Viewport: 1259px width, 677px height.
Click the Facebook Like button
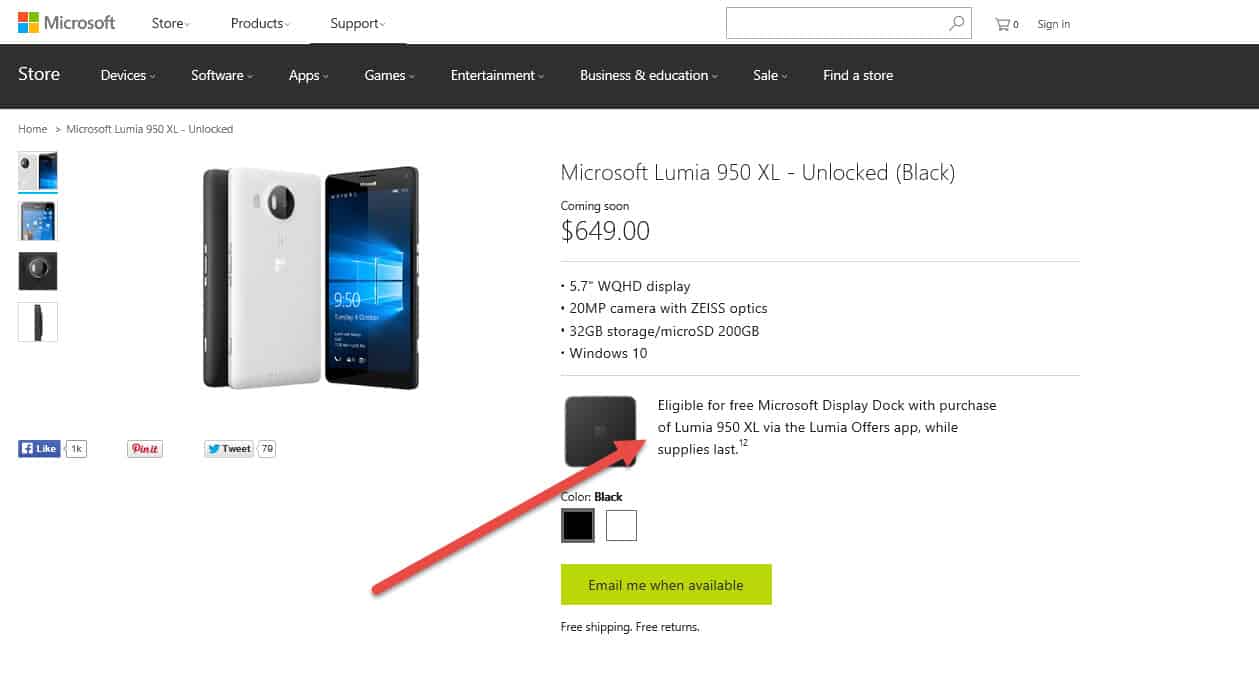(x=40, y=449)
